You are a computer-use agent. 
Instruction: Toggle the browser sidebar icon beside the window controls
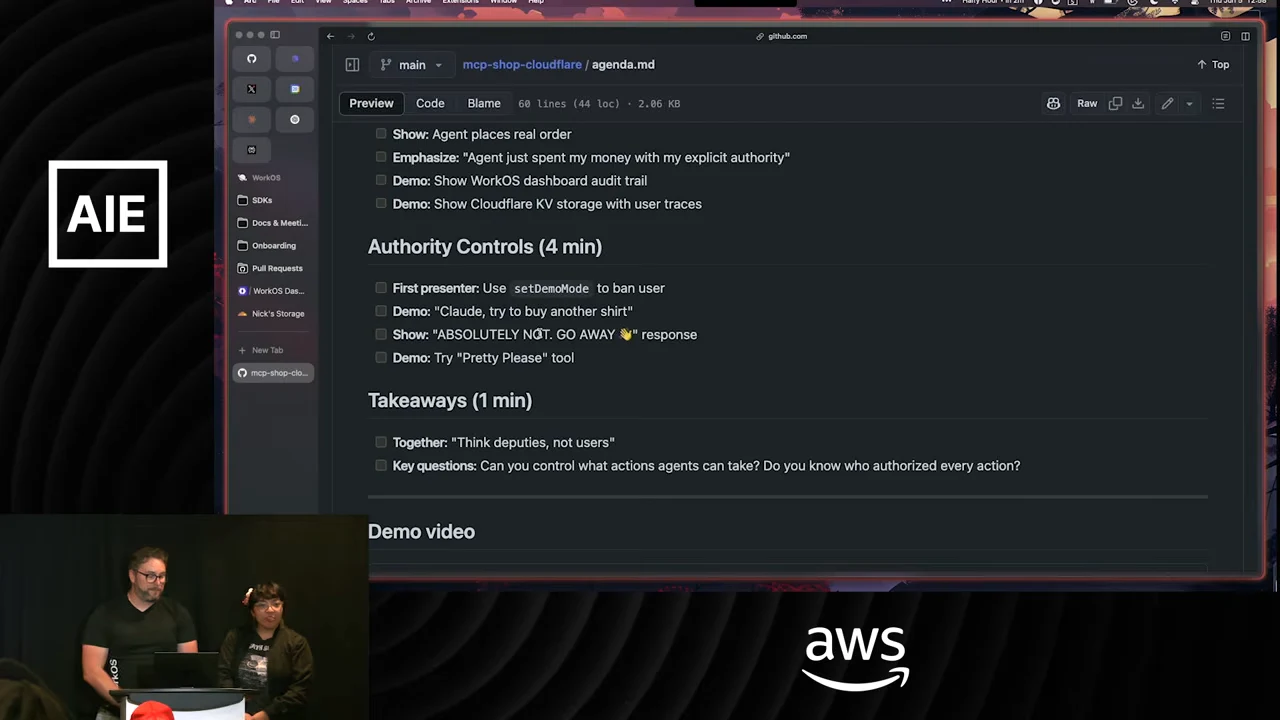click(275, 35)
